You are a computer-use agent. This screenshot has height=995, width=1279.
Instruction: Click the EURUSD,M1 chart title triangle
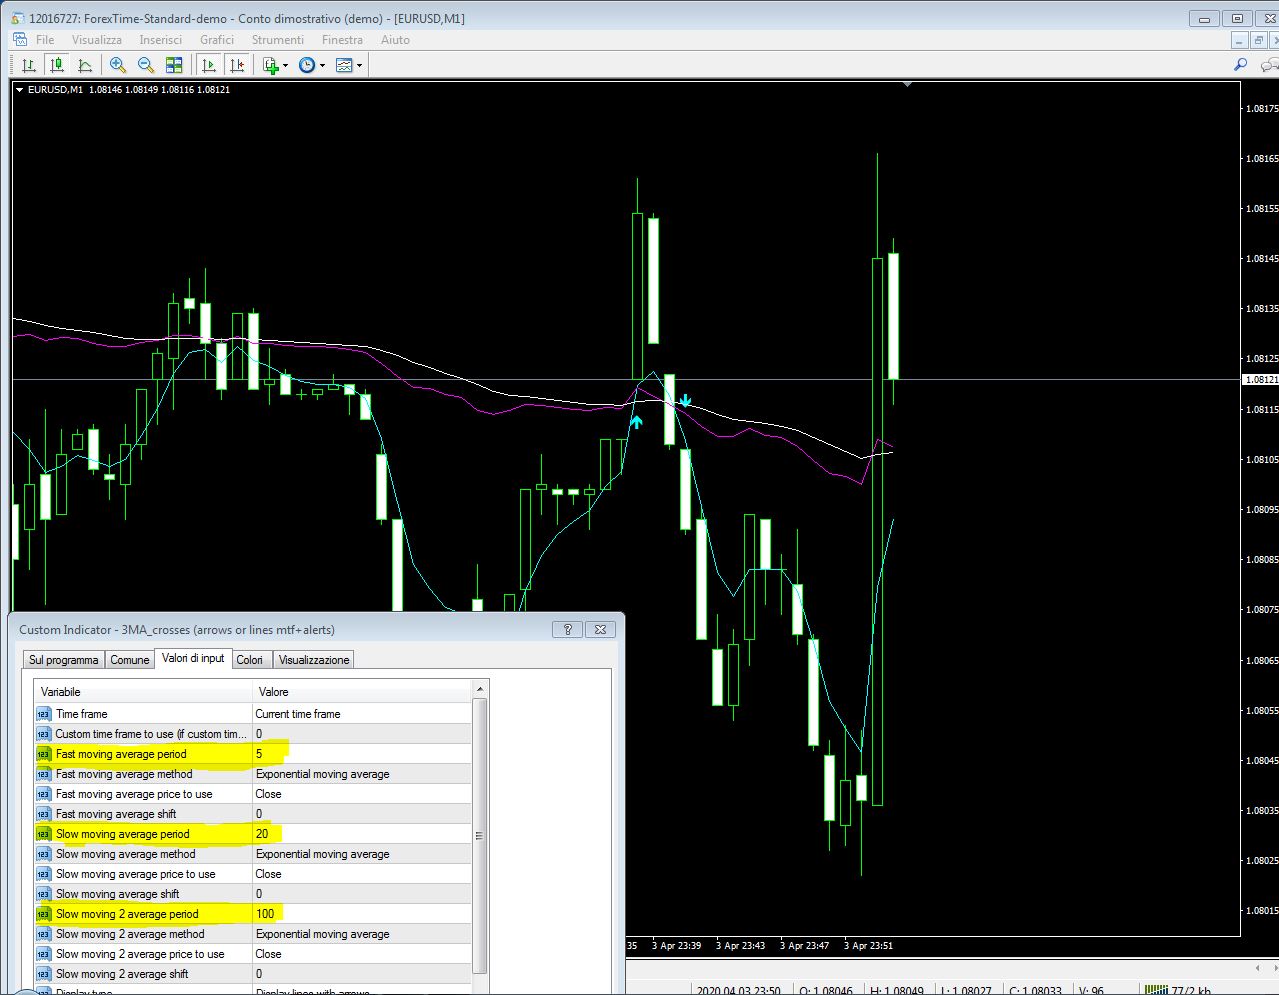point(19,90)
